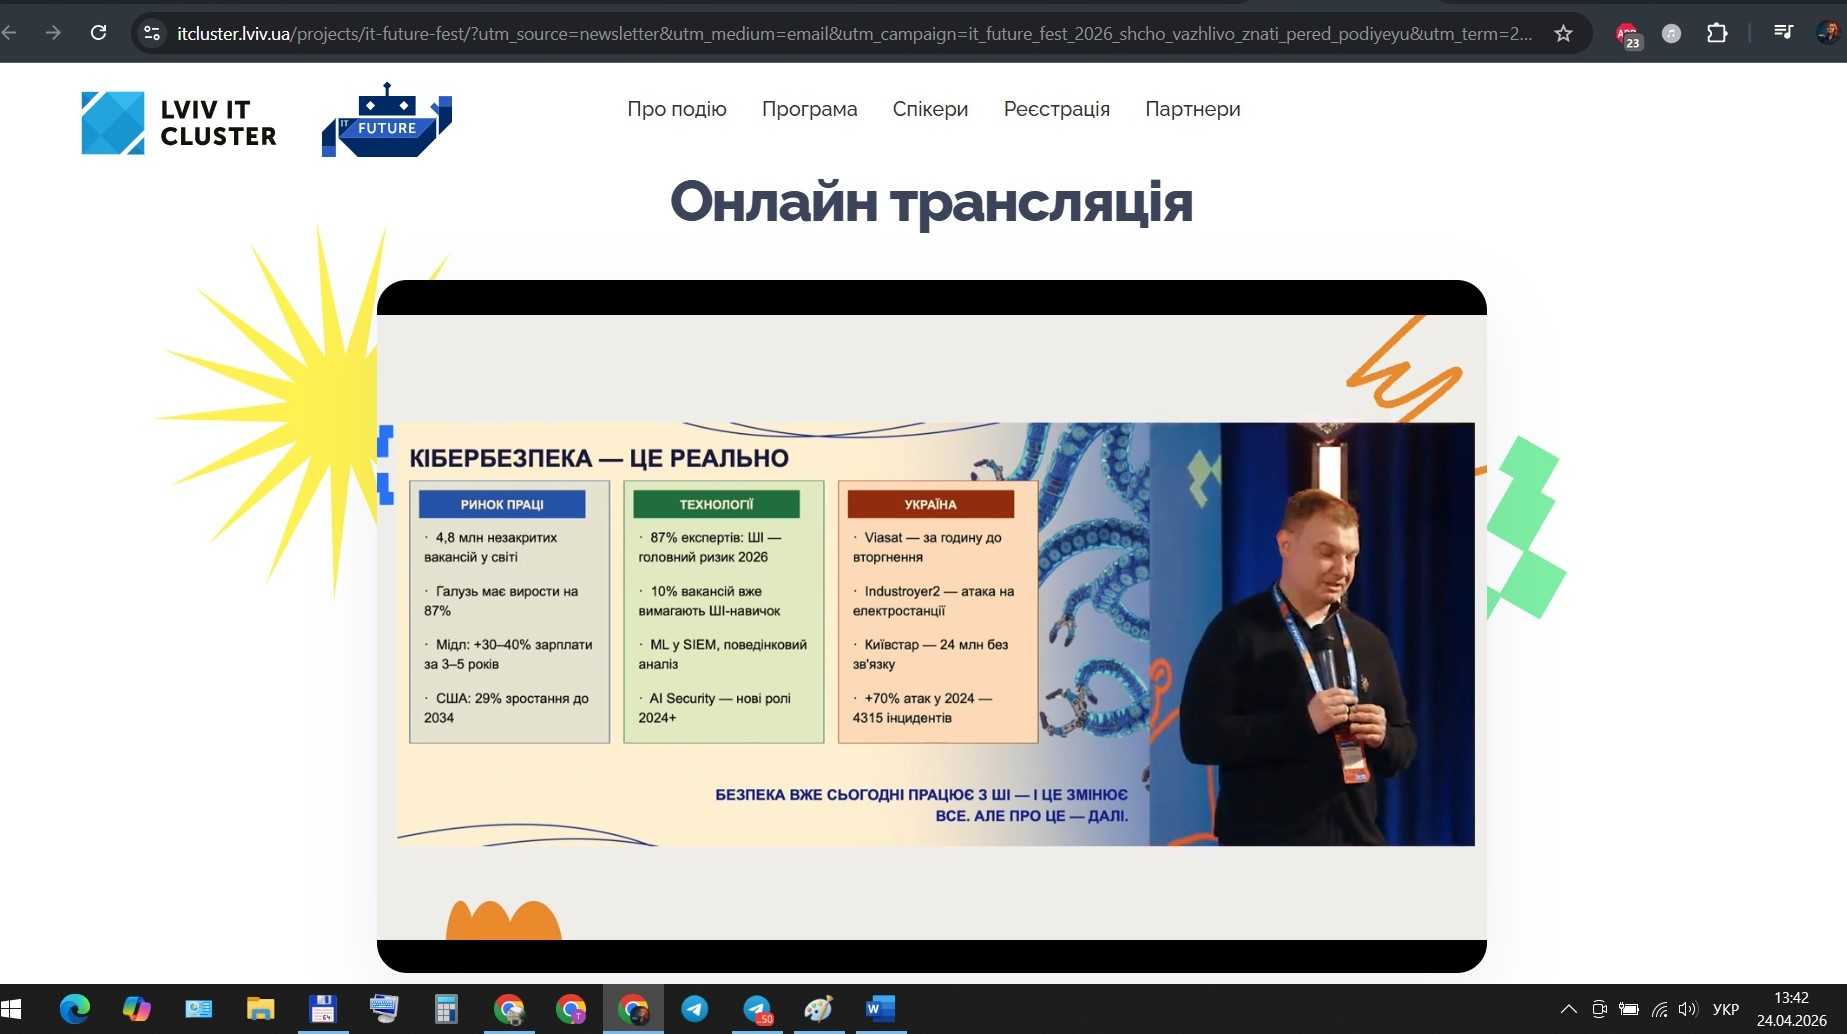The image size is (1847, 1034).
Task: Open the Партнери section
Action: pos(1192,109)
